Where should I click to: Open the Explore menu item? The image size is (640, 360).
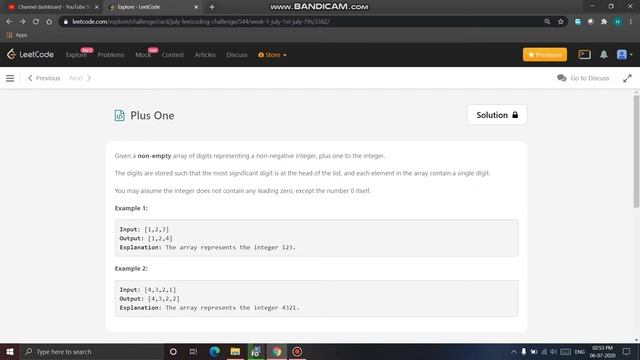coord(76,55)
